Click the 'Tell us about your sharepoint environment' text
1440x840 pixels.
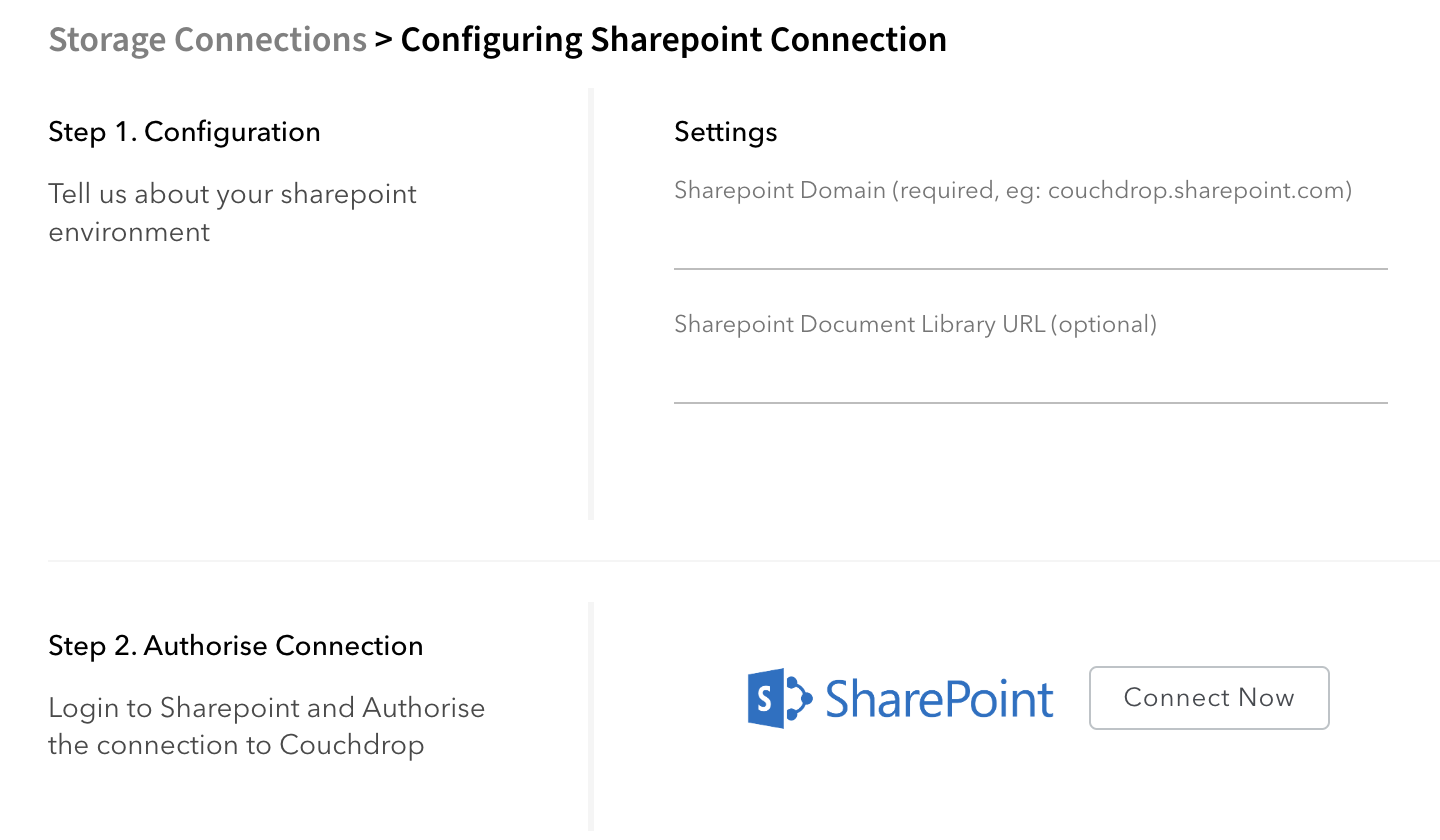pos(232,212)
